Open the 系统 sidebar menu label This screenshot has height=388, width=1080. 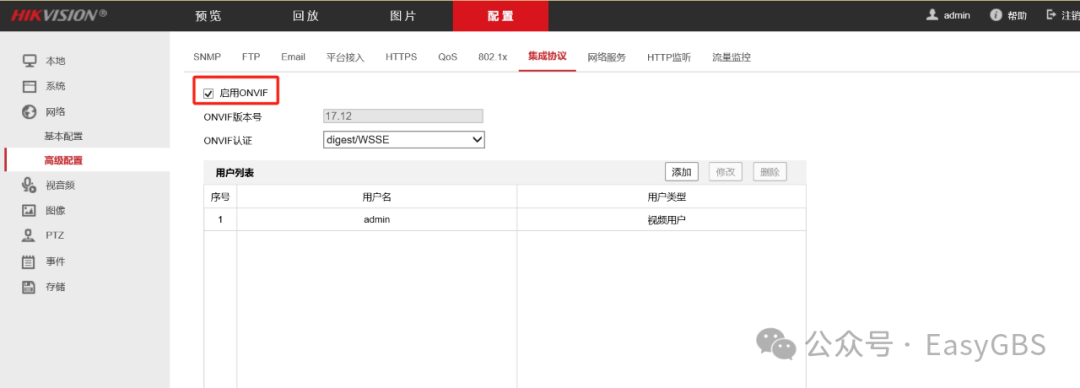pos(56,86)
